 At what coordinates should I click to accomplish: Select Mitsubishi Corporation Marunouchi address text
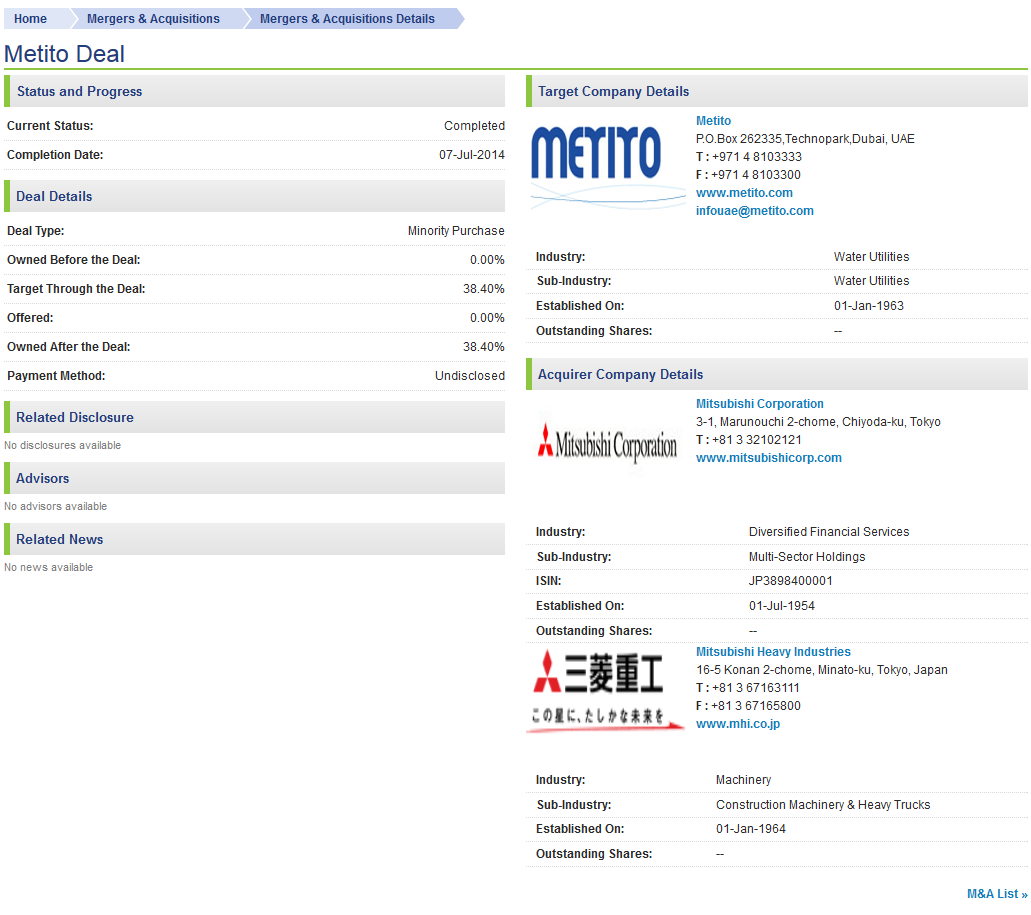(x=819, y=422)
